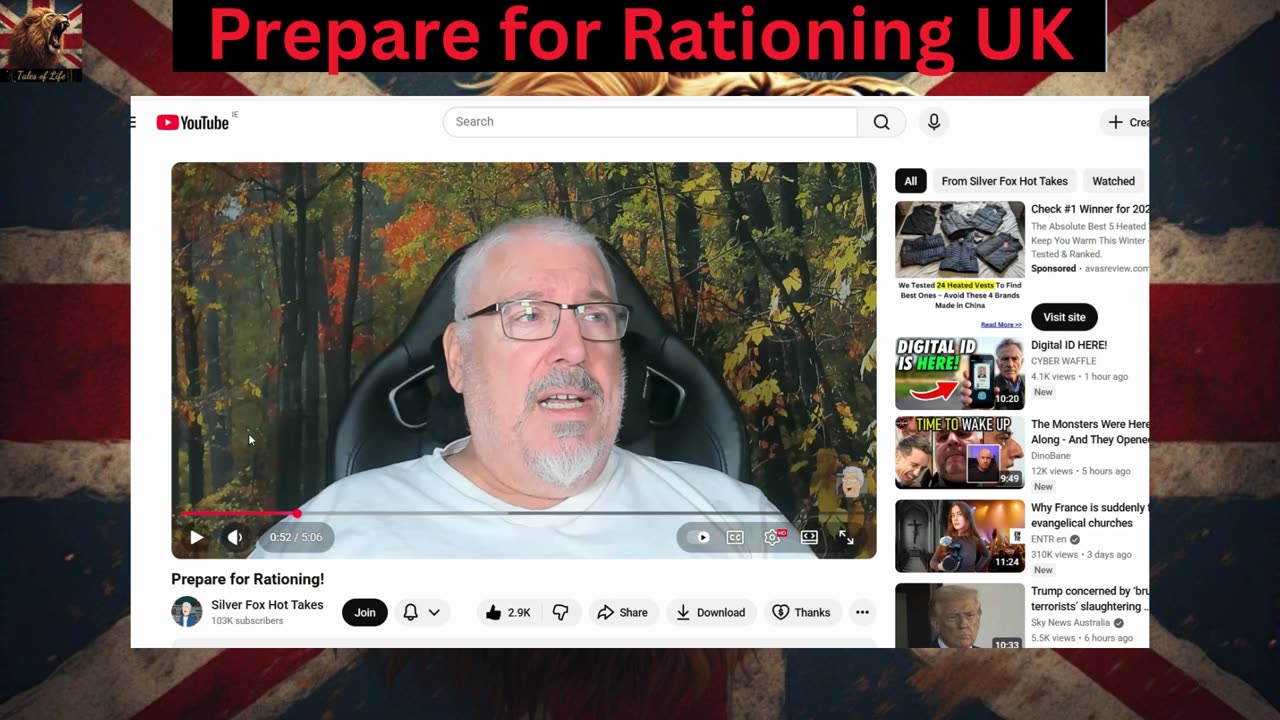Viewport: 1280px width, 720px height.
Task: Click the avasreview.com sponsored link
Action: (x=1115, y=269)
